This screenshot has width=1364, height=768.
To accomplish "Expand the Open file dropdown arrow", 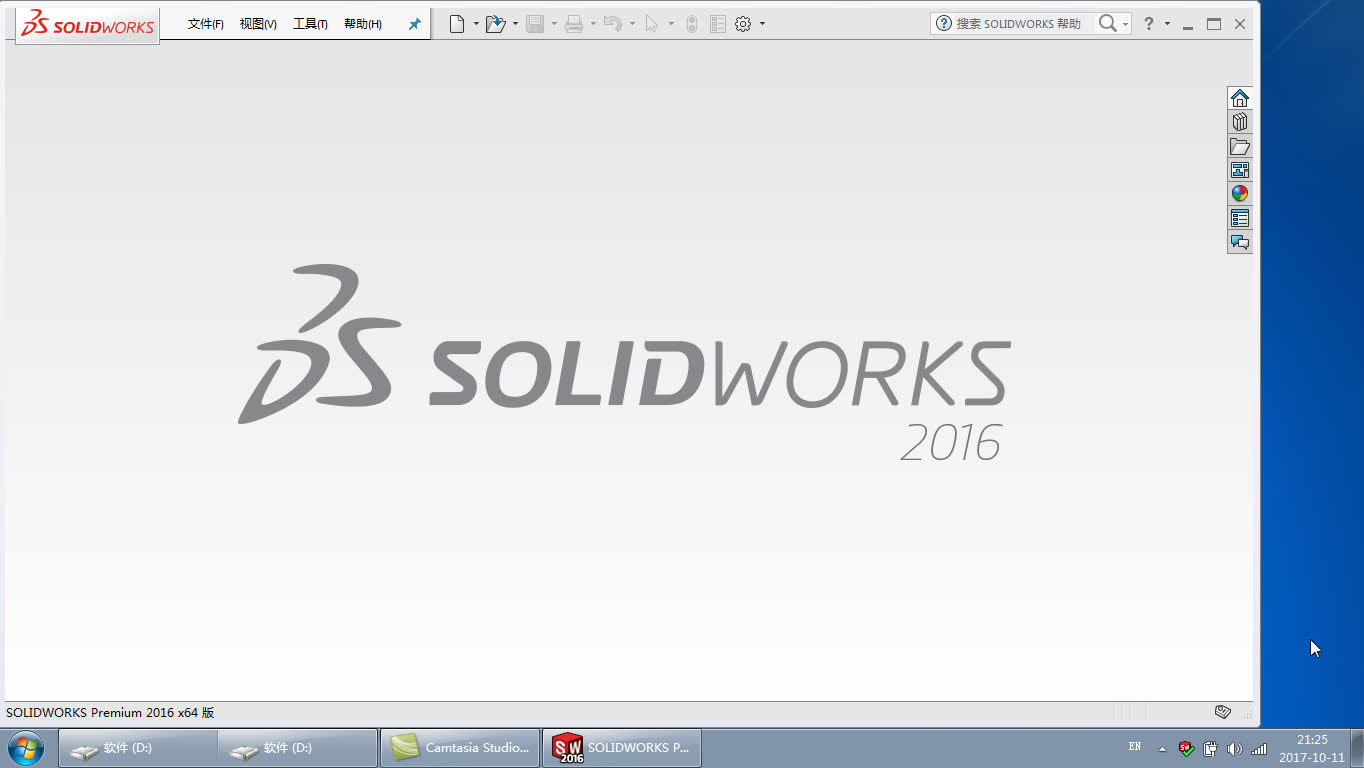I will 515,24.
